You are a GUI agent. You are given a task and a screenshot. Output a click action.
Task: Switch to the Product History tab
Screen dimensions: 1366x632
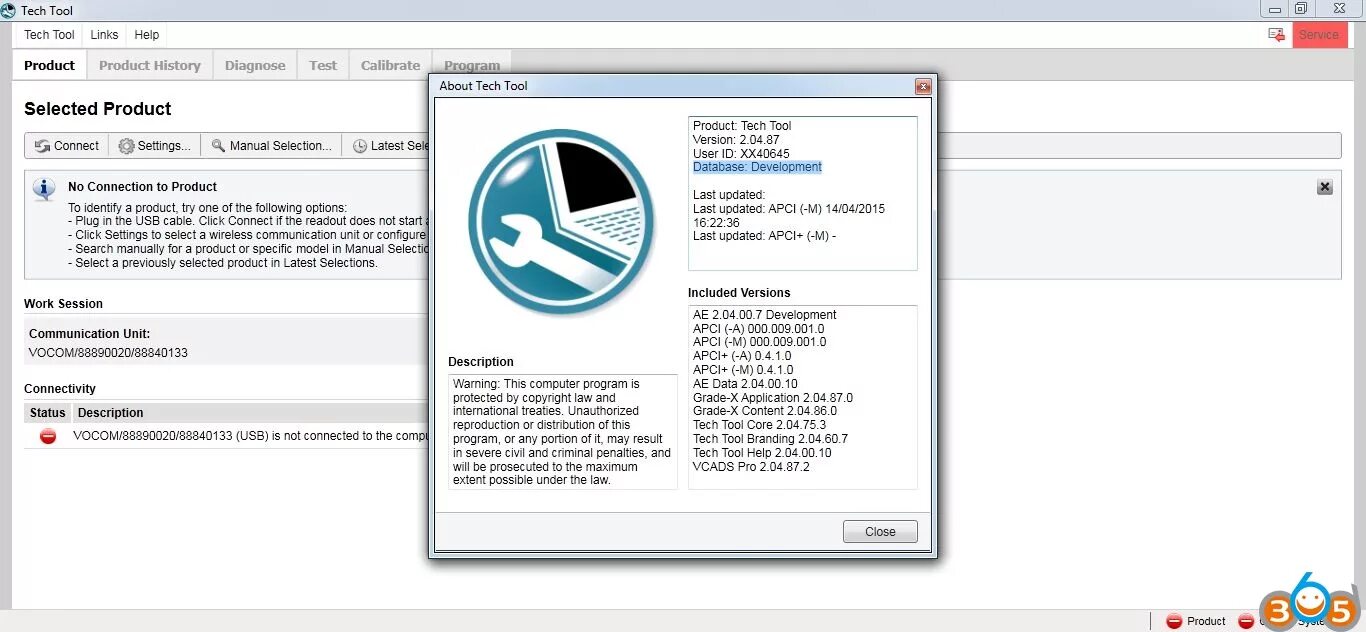pyautogui.click(x=150, y=66)
